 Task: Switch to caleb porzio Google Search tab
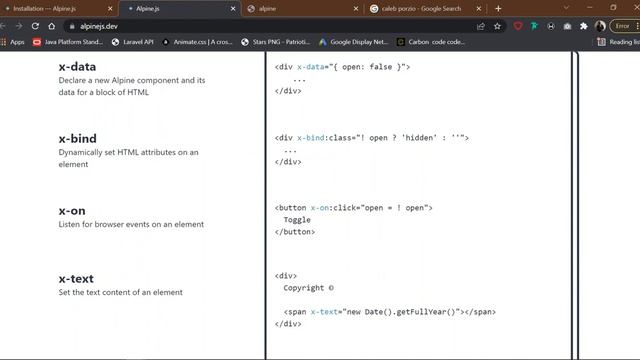tap(424, 9)
